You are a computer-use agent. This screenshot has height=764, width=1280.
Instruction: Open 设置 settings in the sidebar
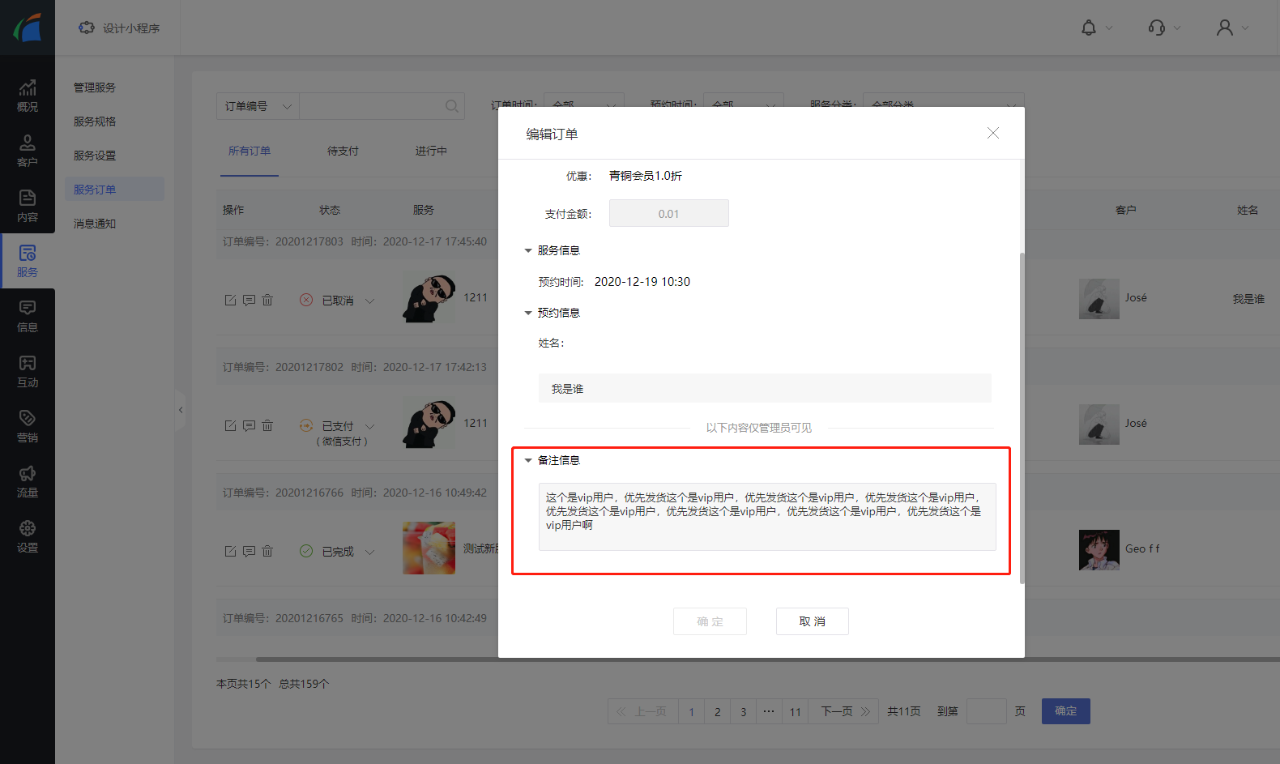(x=27, y=535)
